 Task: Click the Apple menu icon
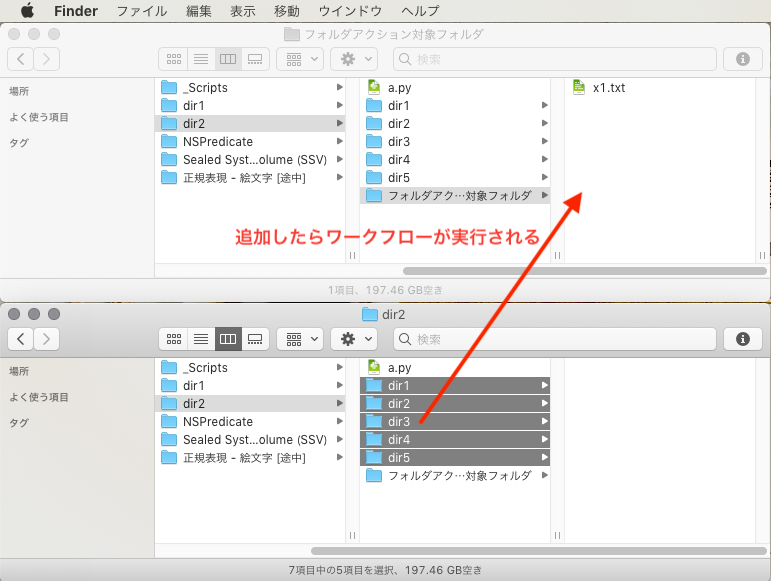[27, 11]
